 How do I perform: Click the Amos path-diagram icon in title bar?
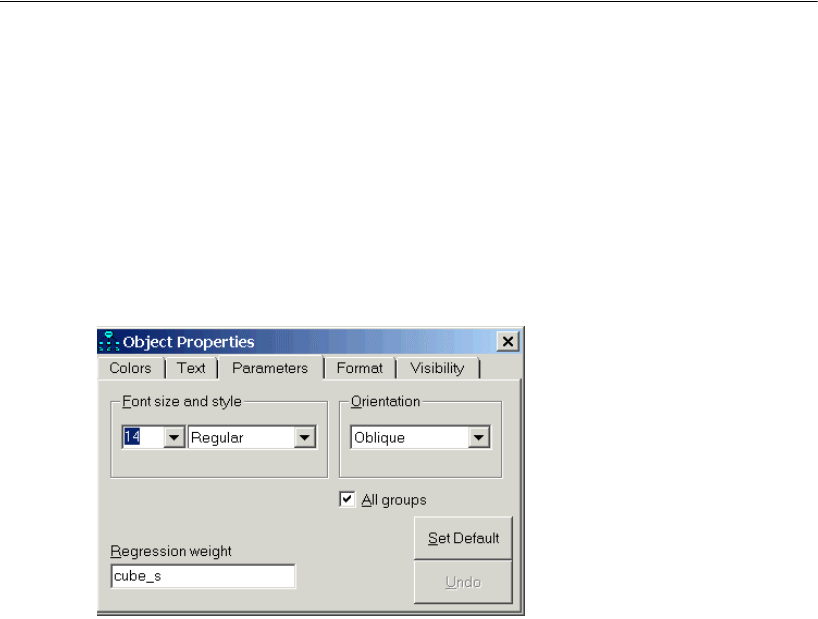coord(109,341)
